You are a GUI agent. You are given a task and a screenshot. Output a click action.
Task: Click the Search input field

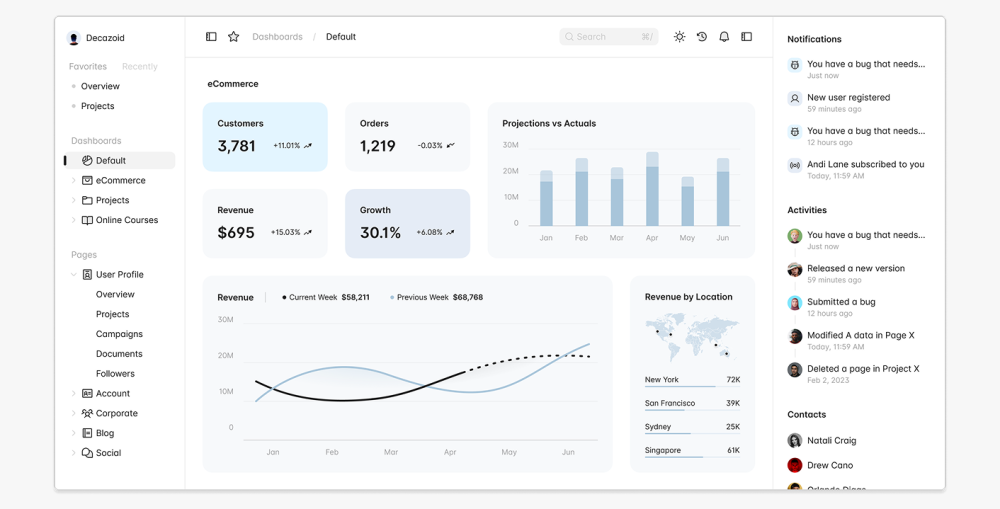pyautogui.click(x=600, y=37)
